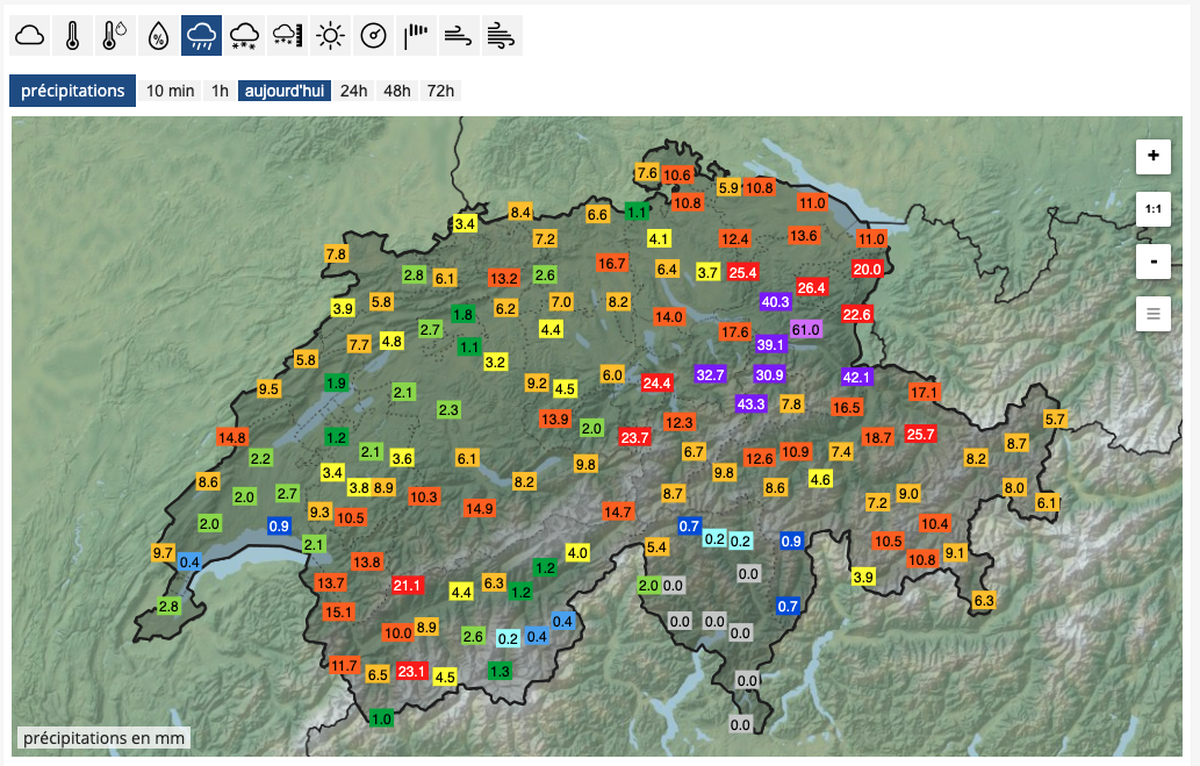Click the 17.1 station value
This screenshot has height=766, width=1200.
tap(925, 392)
